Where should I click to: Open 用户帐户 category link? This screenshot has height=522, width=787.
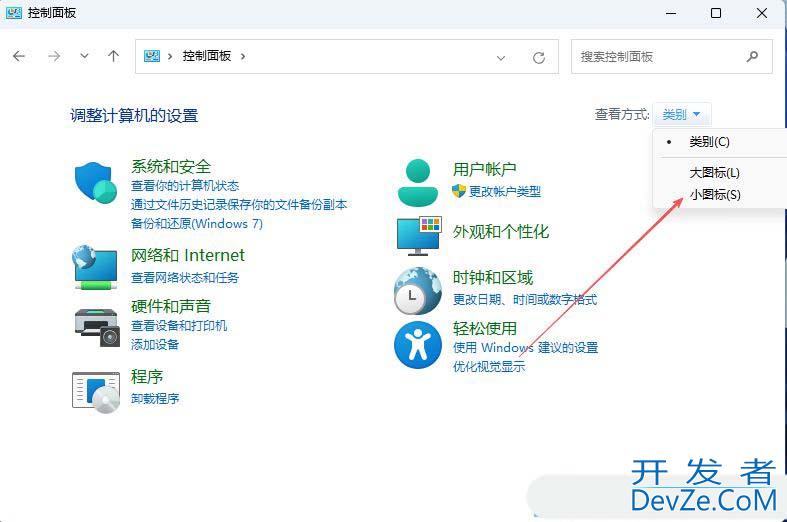tap(485, 169)
